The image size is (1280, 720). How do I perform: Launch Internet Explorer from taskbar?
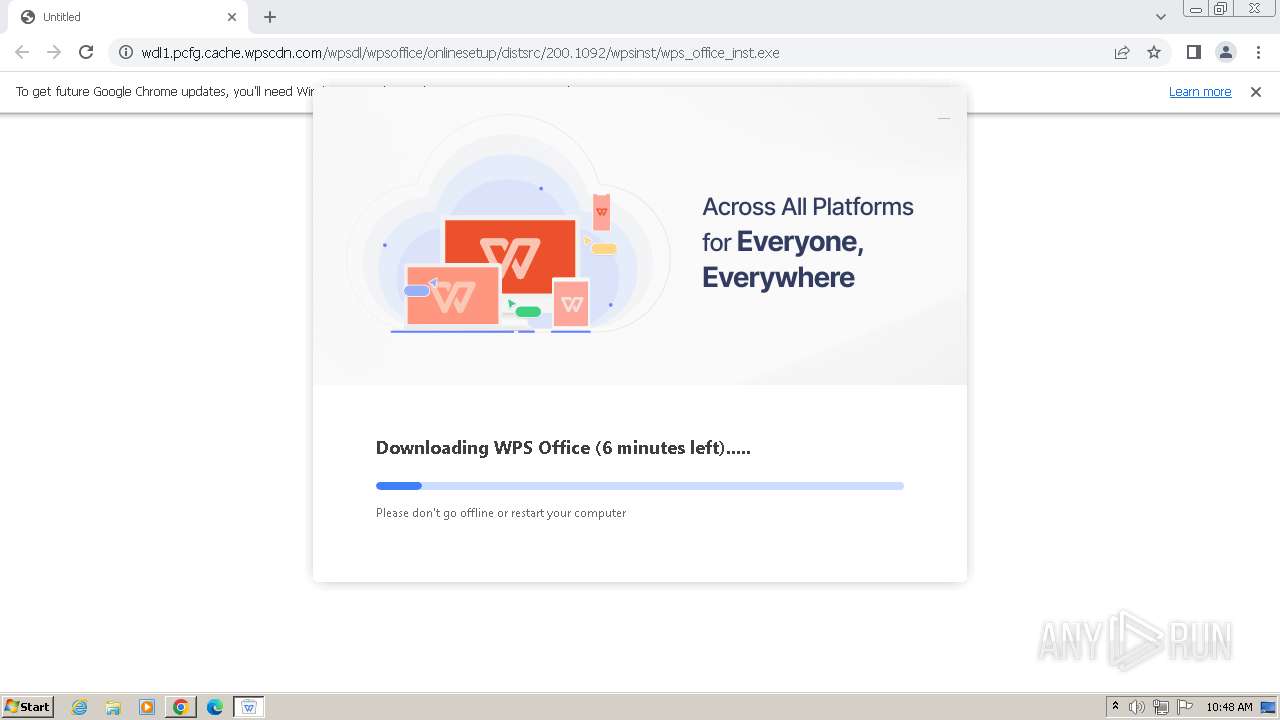point(80,707)
